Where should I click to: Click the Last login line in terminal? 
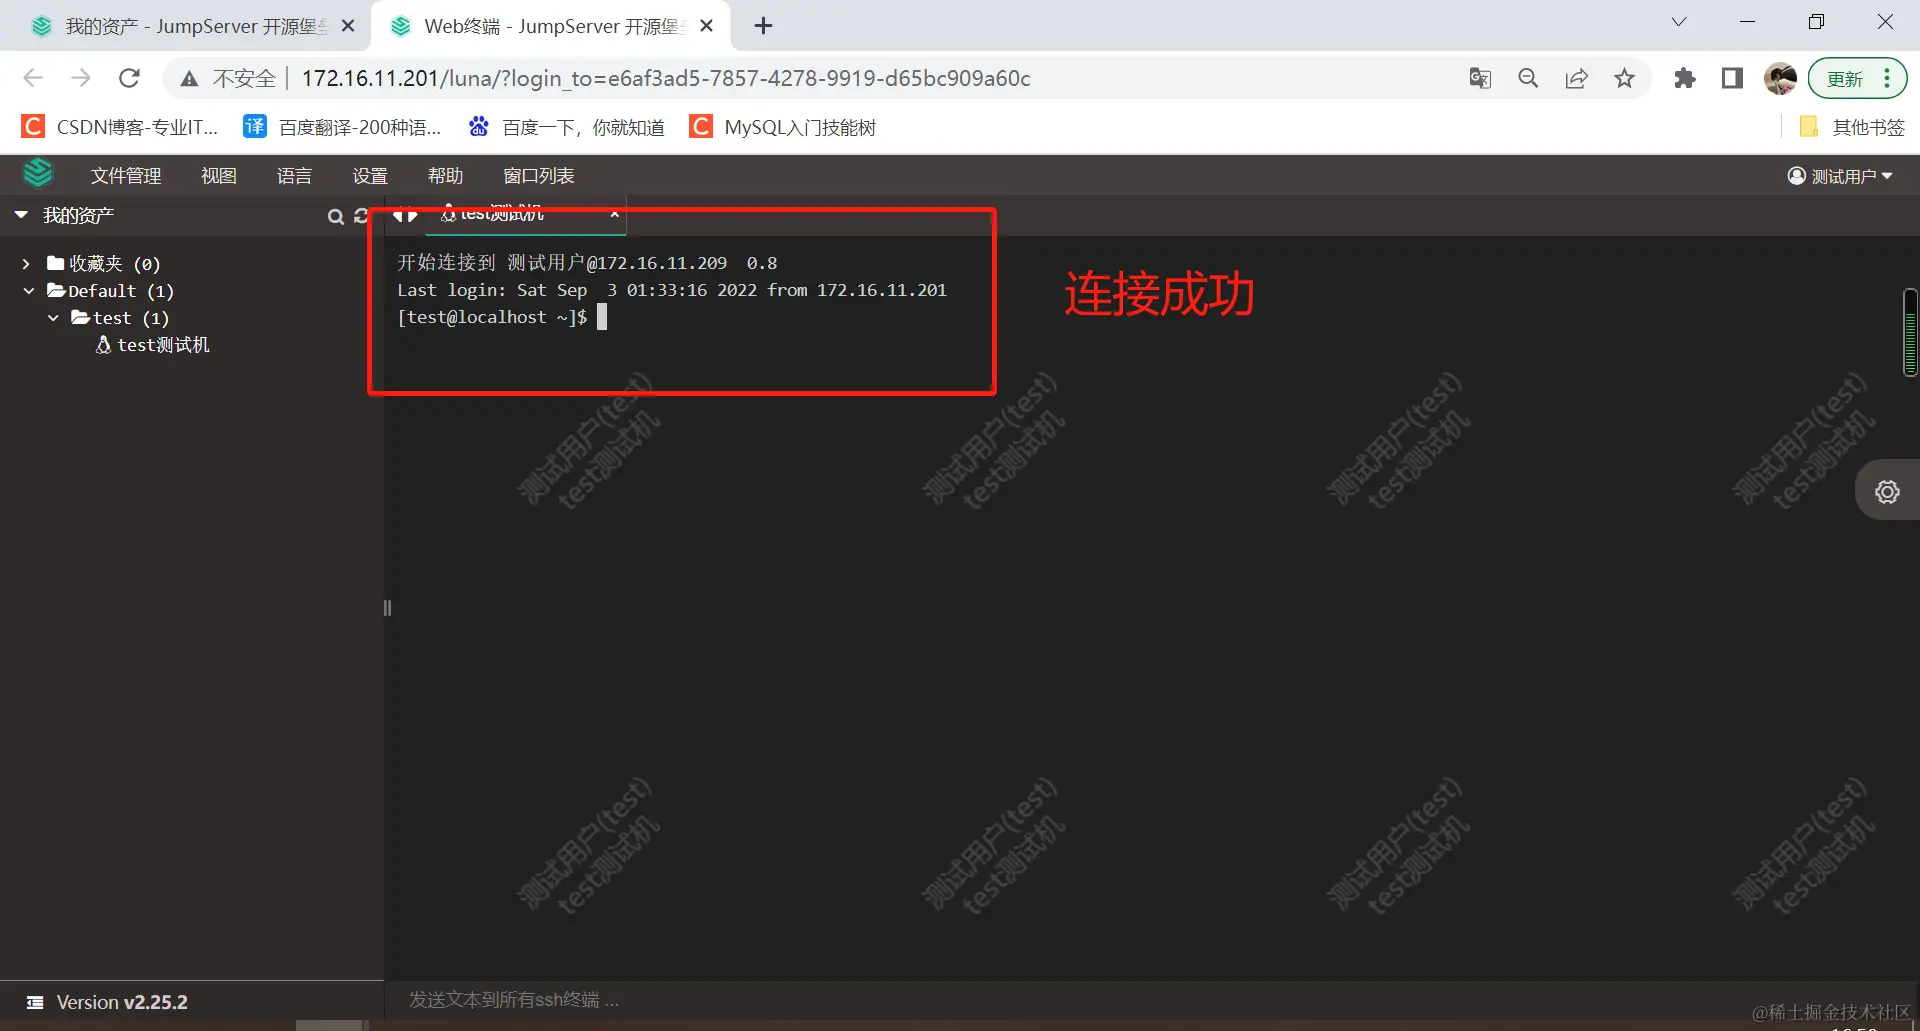point(672,290)
